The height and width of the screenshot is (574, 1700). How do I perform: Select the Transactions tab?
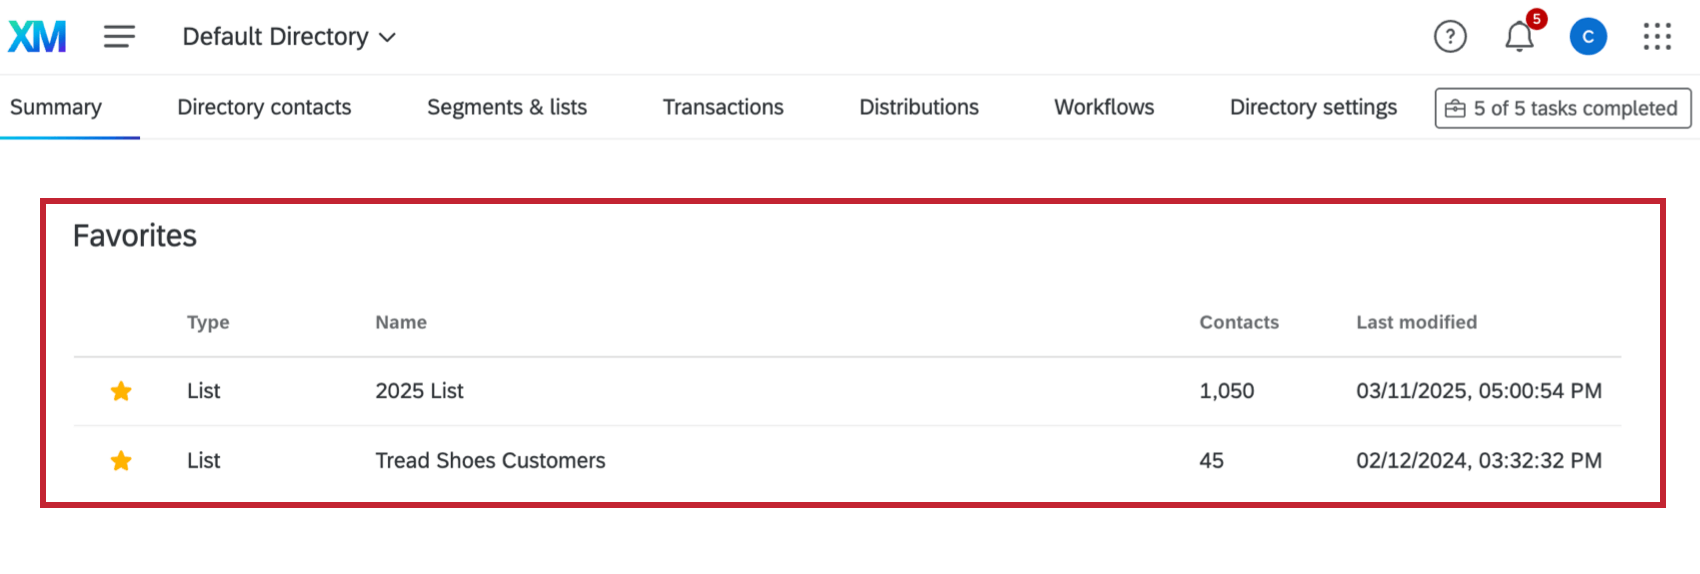click(x=723, y=107)
